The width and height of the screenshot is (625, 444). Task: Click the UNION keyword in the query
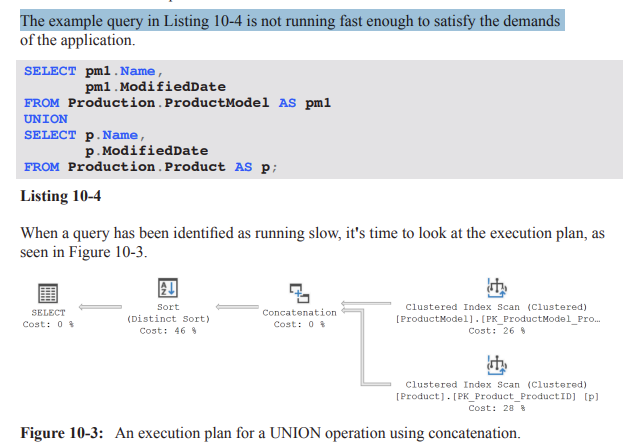[x=46, y=119]
